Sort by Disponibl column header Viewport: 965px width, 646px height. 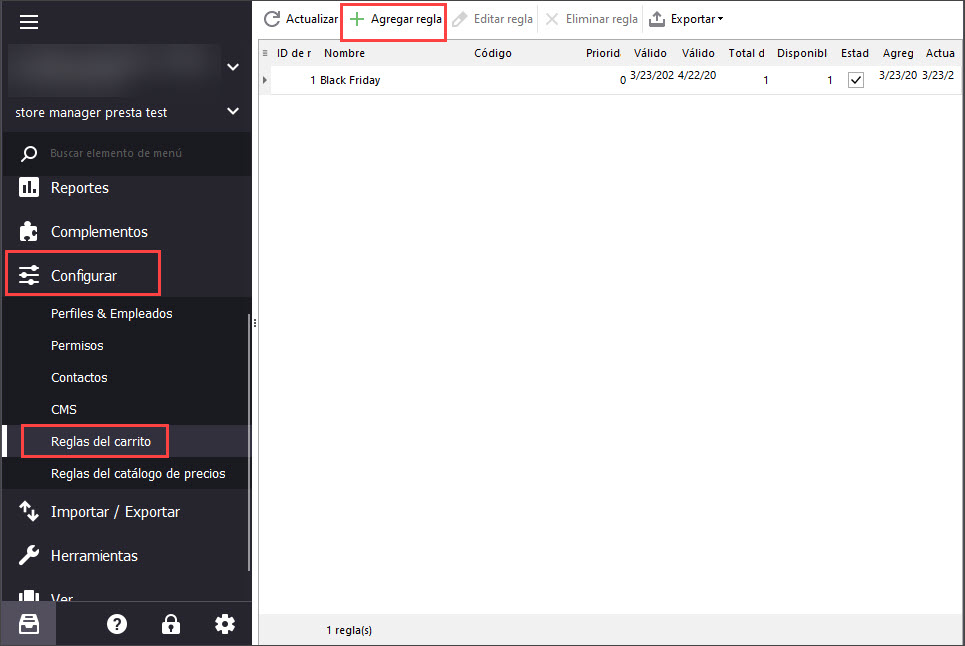pos(802,53)
